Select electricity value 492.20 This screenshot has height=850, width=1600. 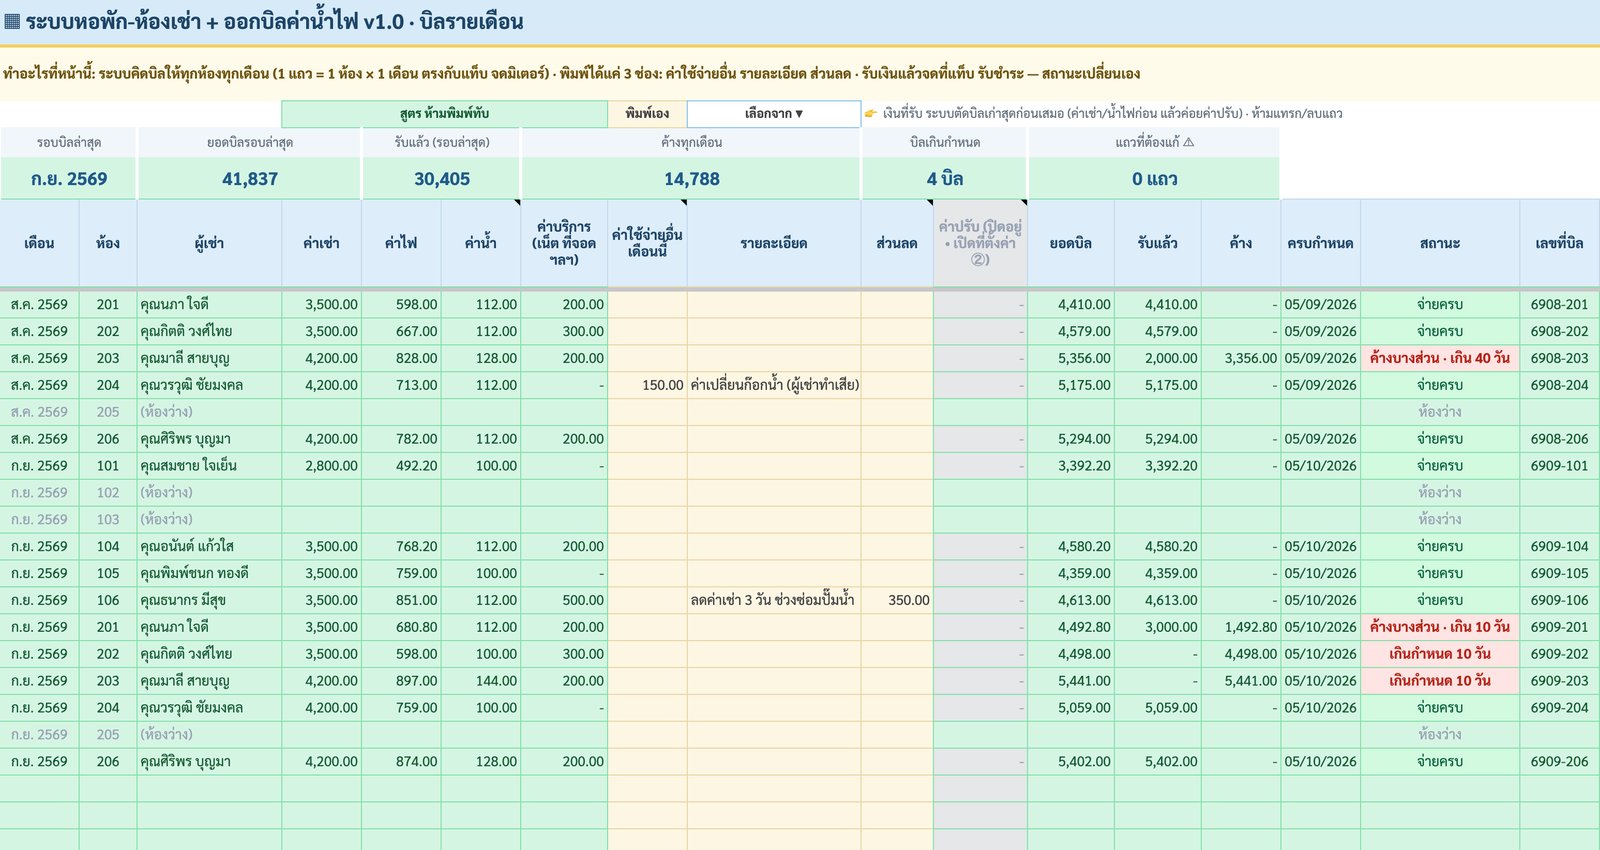(401, 466)
